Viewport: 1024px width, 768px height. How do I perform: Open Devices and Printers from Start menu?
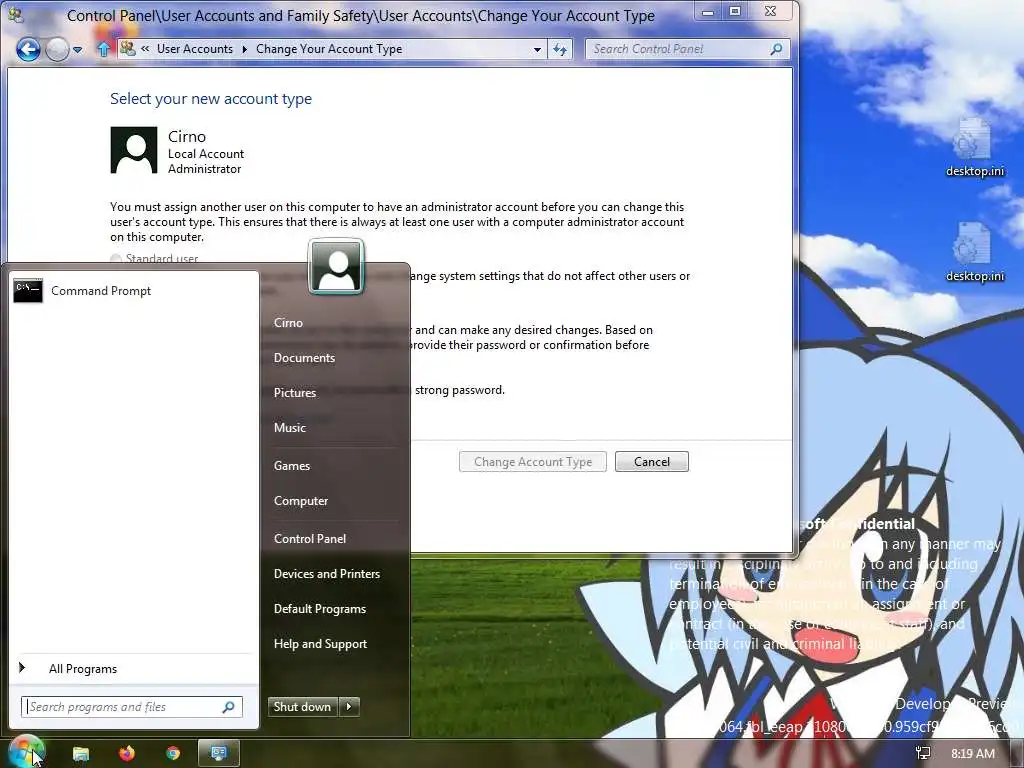(327, 574)
